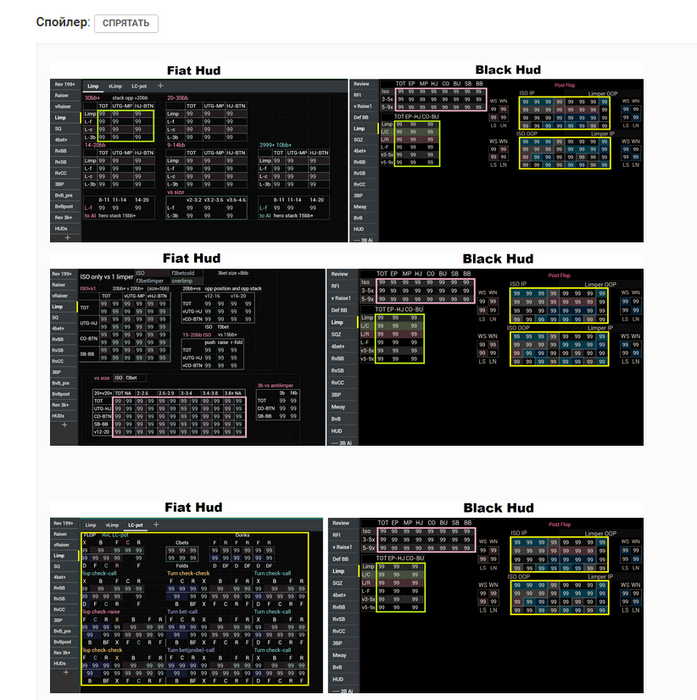697x700 pixels.
Task: Click plus add-tab icon in first Fiat Hud
Action: point(160,86)
